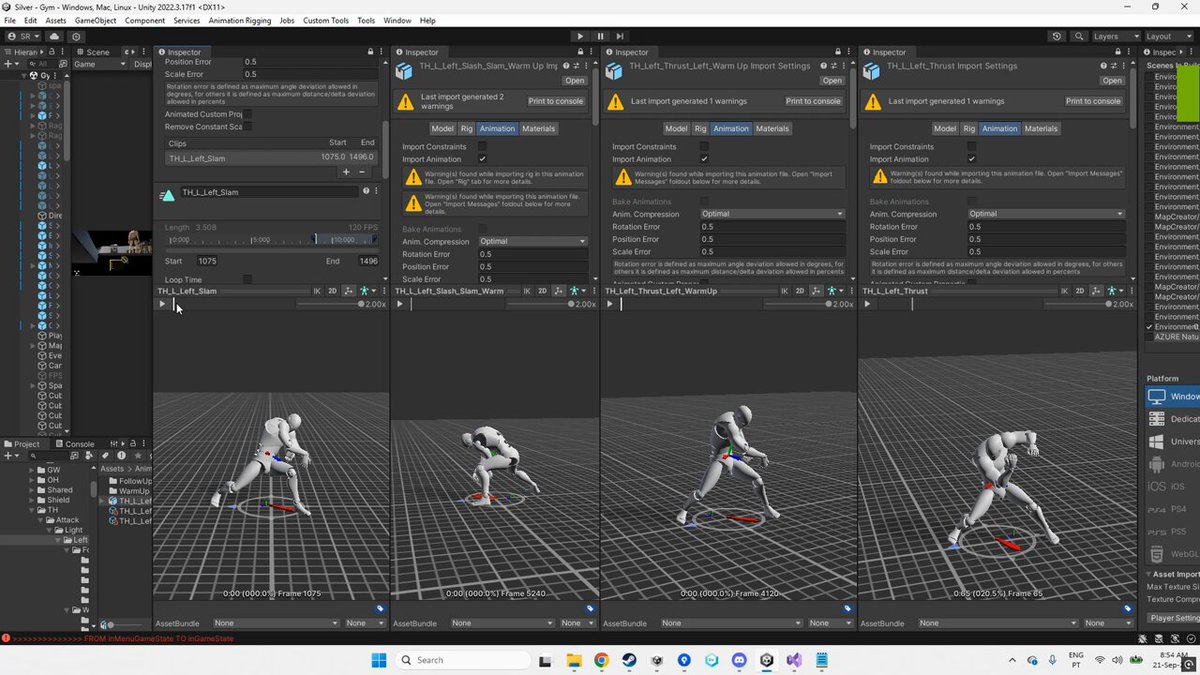Image resolution: width=1200 pixels, height=675 pixels.
Task: Open the cloud services icon beside SR
Action: [54, 36]
